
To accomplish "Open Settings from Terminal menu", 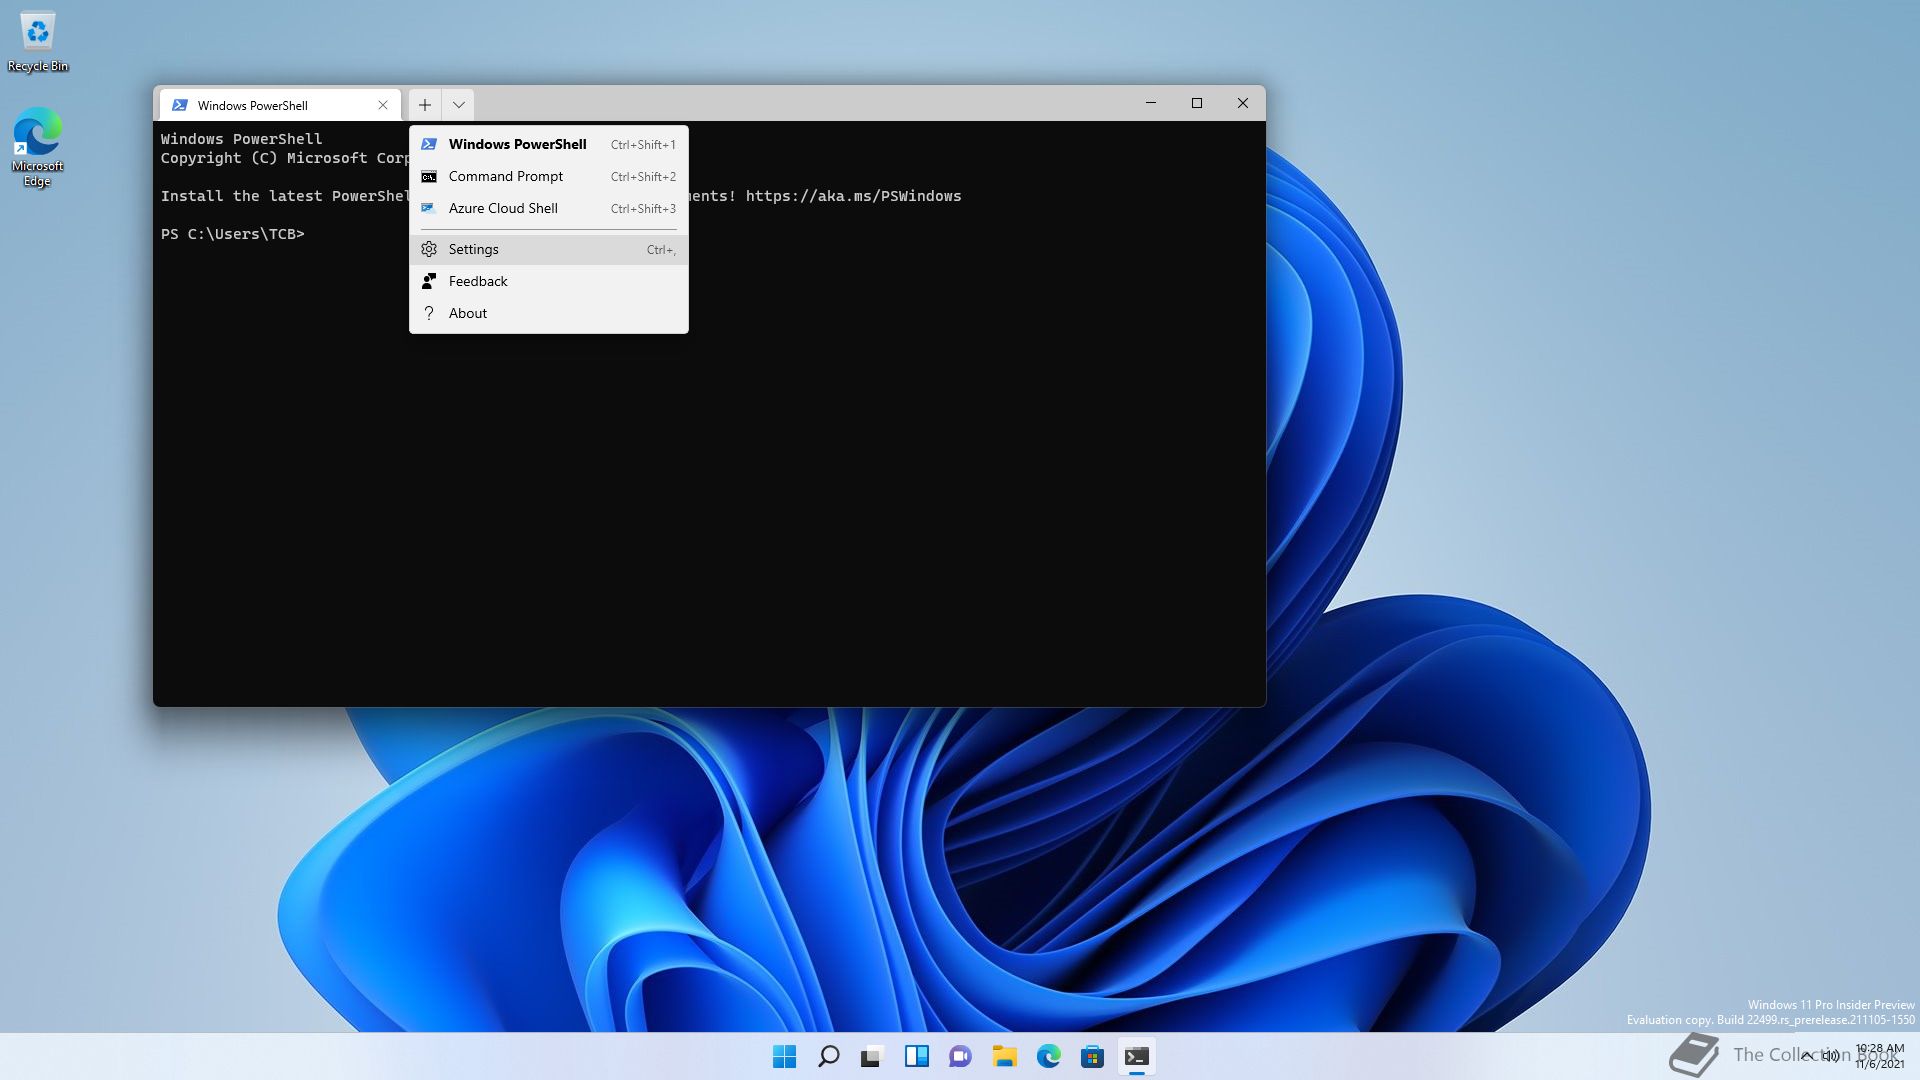I will (x=548, y=249).
